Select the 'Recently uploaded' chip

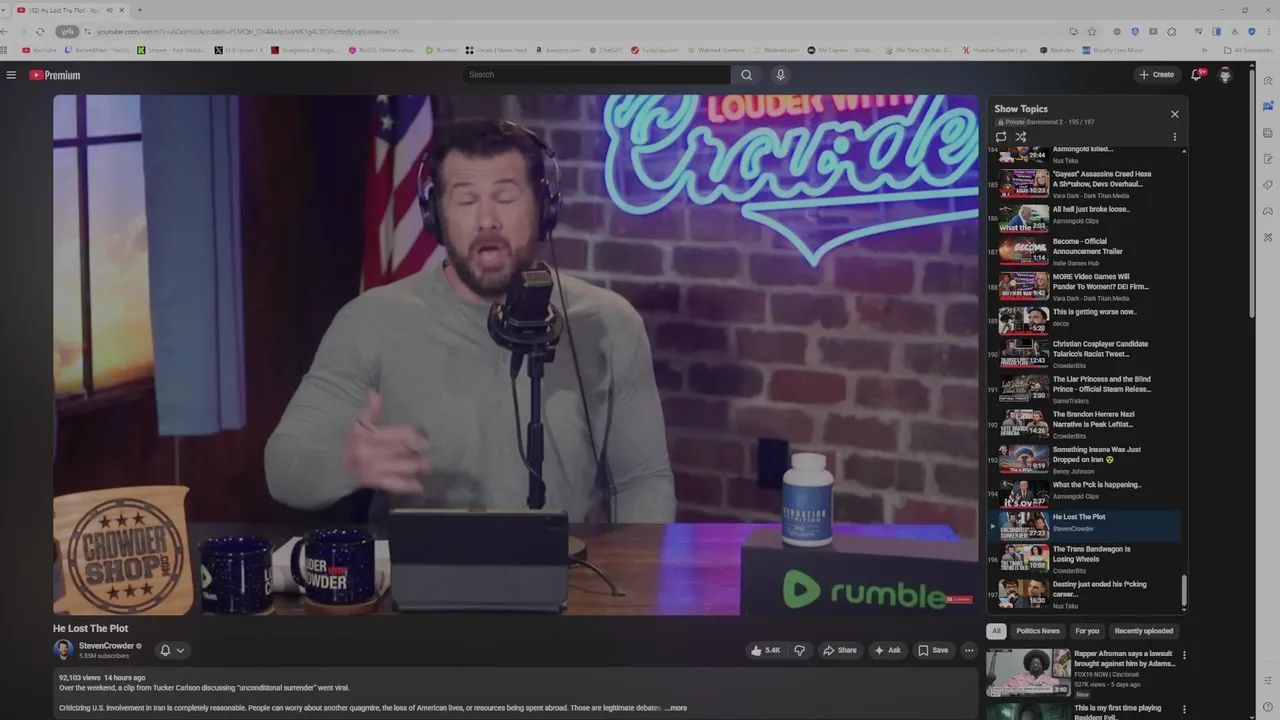(1144, 631)
